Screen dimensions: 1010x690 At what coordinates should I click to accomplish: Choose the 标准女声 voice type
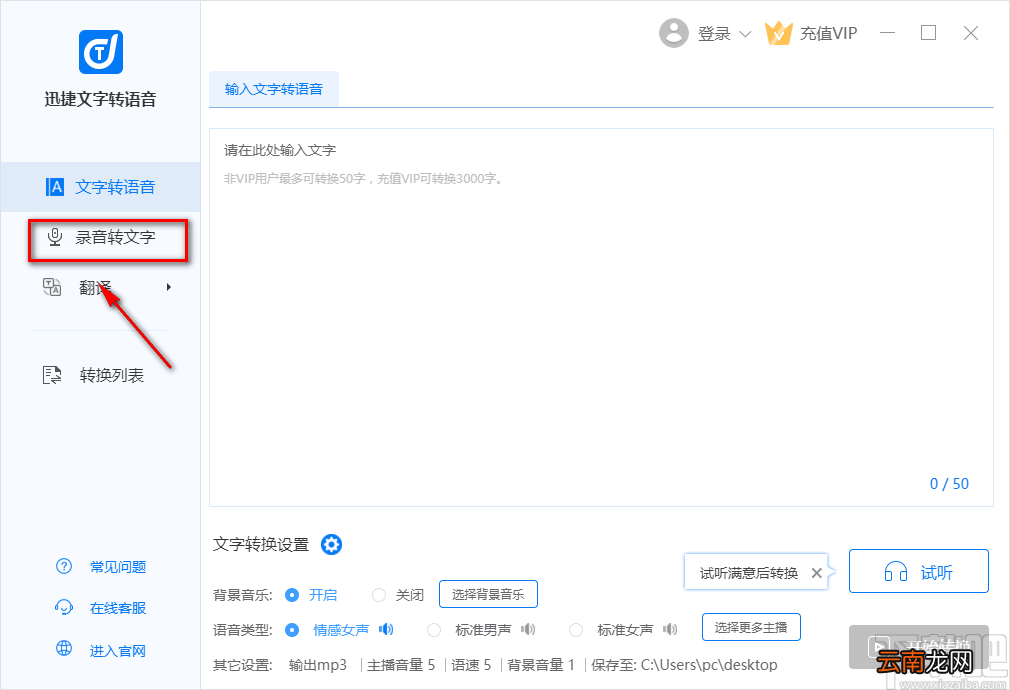576,629
